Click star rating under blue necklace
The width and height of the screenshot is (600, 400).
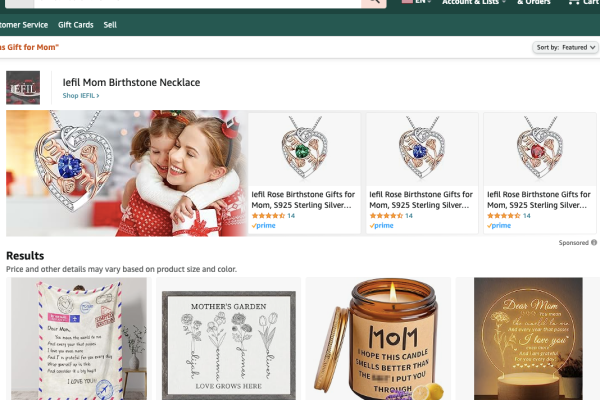(x=386, y=216)
